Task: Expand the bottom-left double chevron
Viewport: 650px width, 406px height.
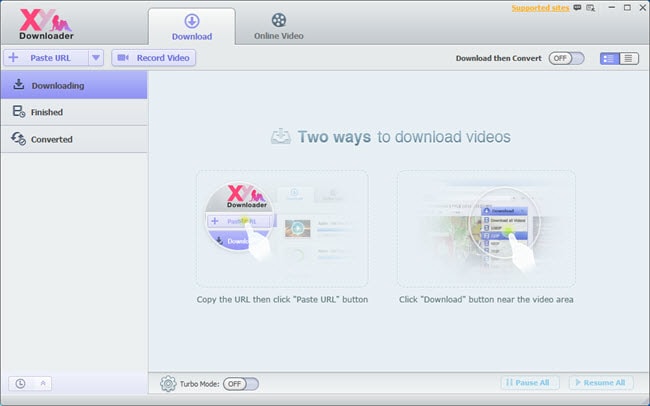Action: (43, 384)
